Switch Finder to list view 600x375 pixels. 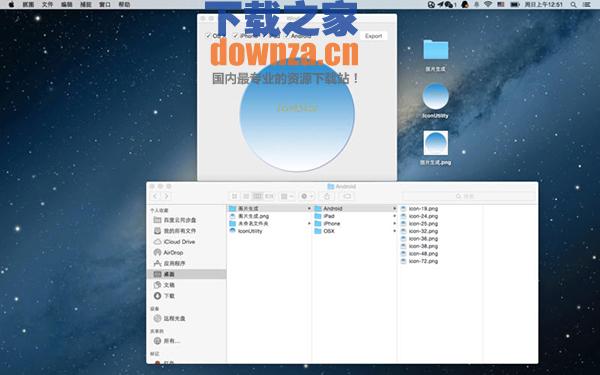[246, 196]
